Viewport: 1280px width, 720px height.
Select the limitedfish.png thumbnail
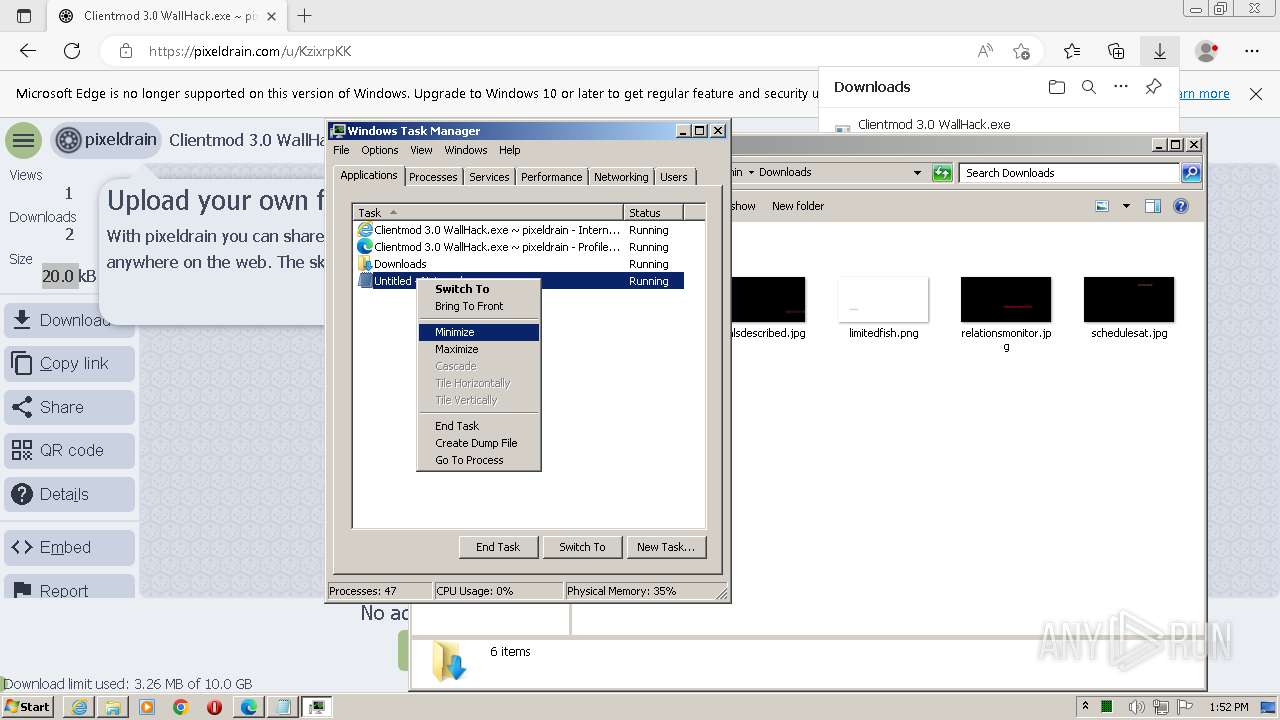(884, 300)
